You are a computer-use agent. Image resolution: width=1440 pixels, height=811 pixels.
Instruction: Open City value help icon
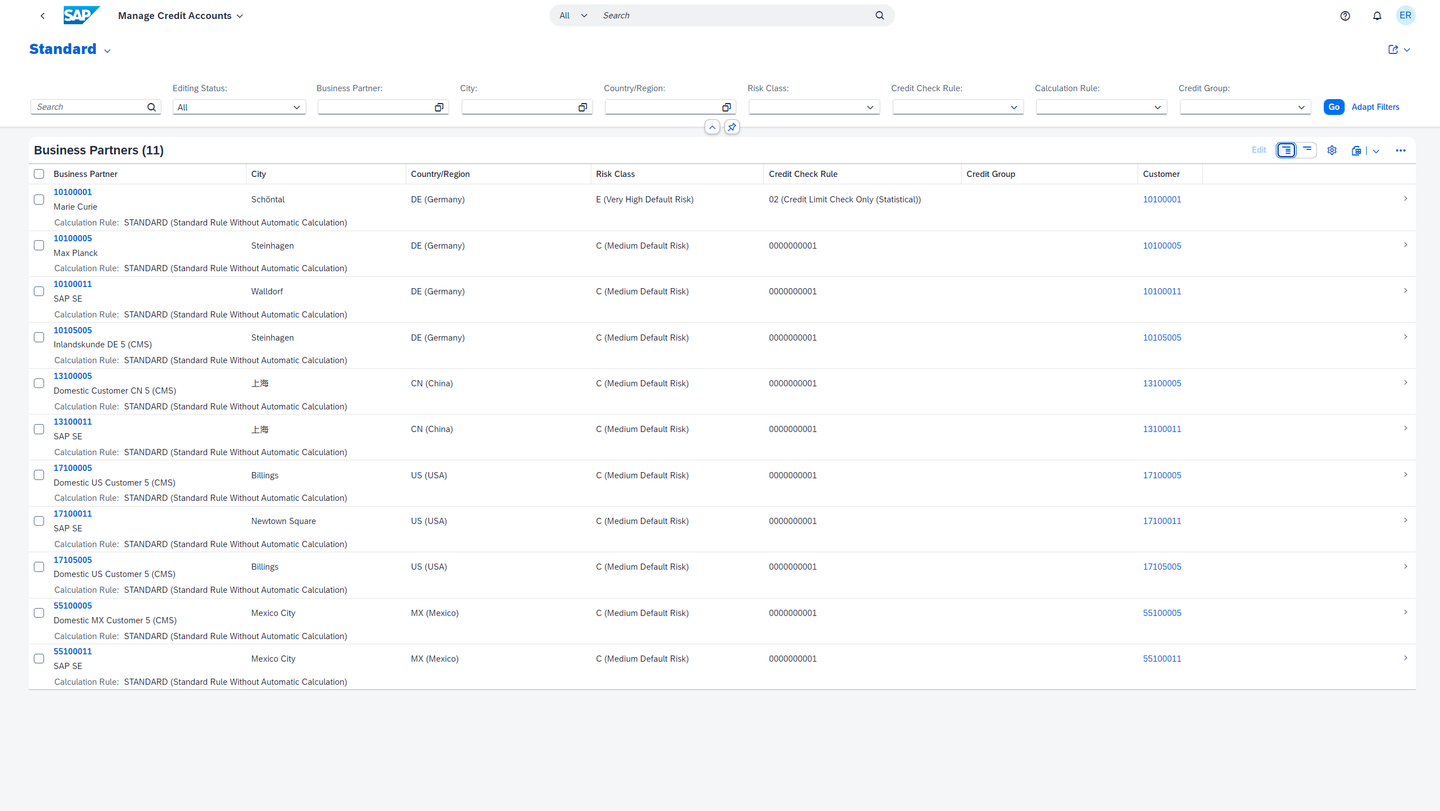583,107
